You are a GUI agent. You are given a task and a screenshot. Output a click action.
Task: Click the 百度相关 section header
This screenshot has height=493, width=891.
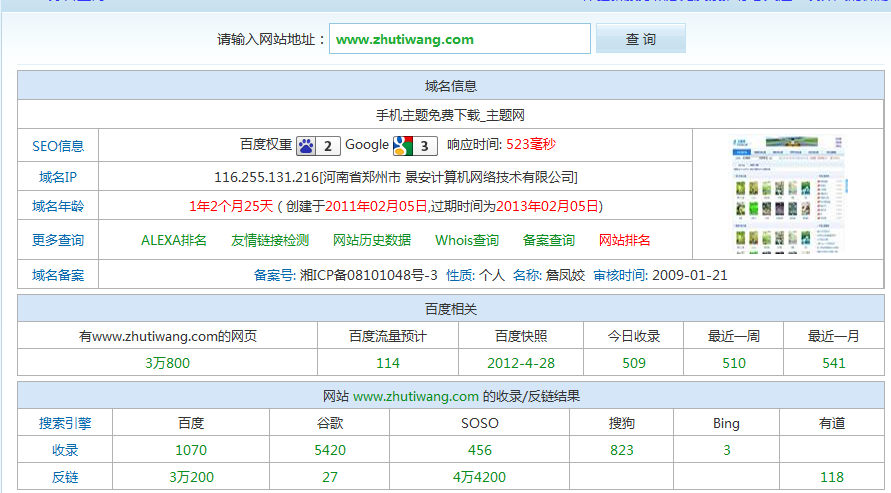coord(451,309)
